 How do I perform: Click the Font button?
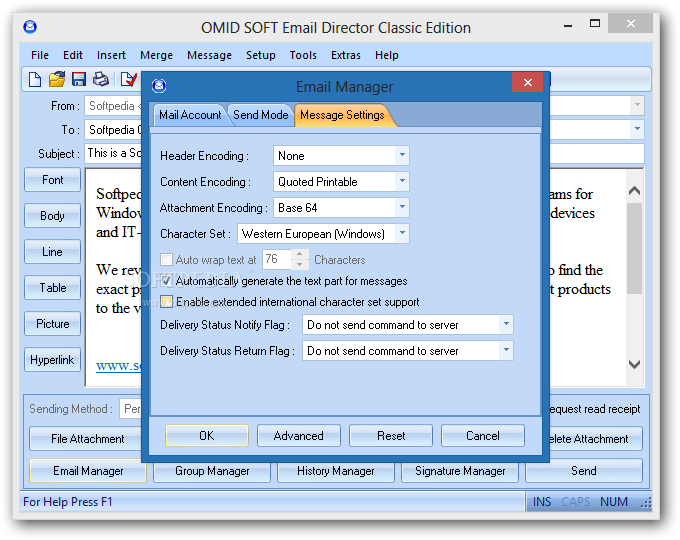52,180
